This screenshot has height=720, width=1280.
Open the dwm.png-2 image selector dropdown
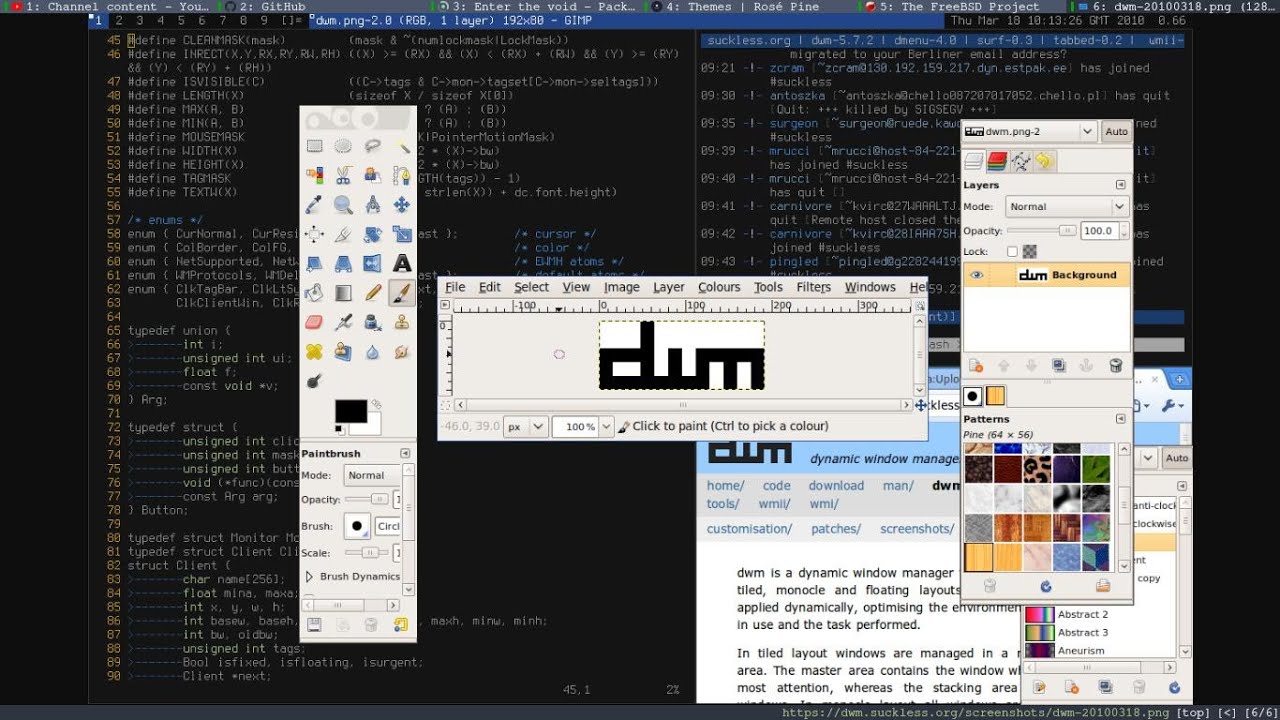pos(1029,131)
